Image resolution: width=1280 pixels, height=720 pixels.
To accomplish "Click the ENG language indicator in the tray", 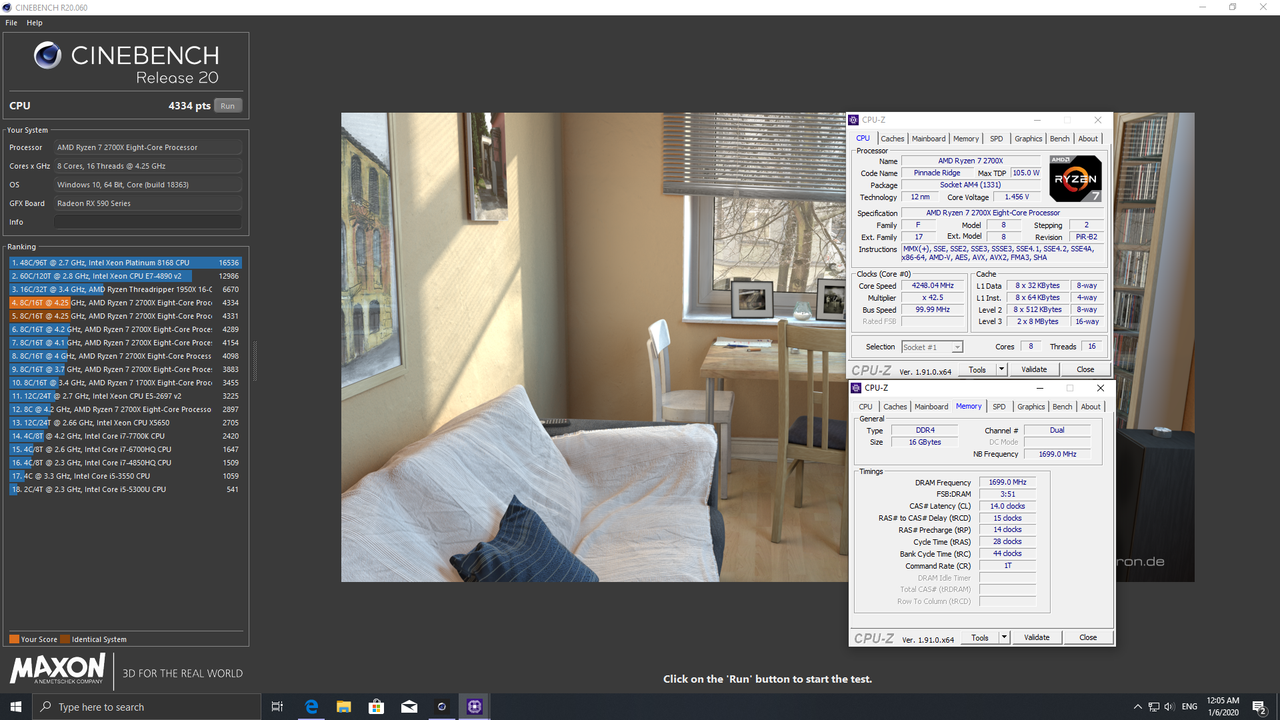I will click(x=1189, y=706).
